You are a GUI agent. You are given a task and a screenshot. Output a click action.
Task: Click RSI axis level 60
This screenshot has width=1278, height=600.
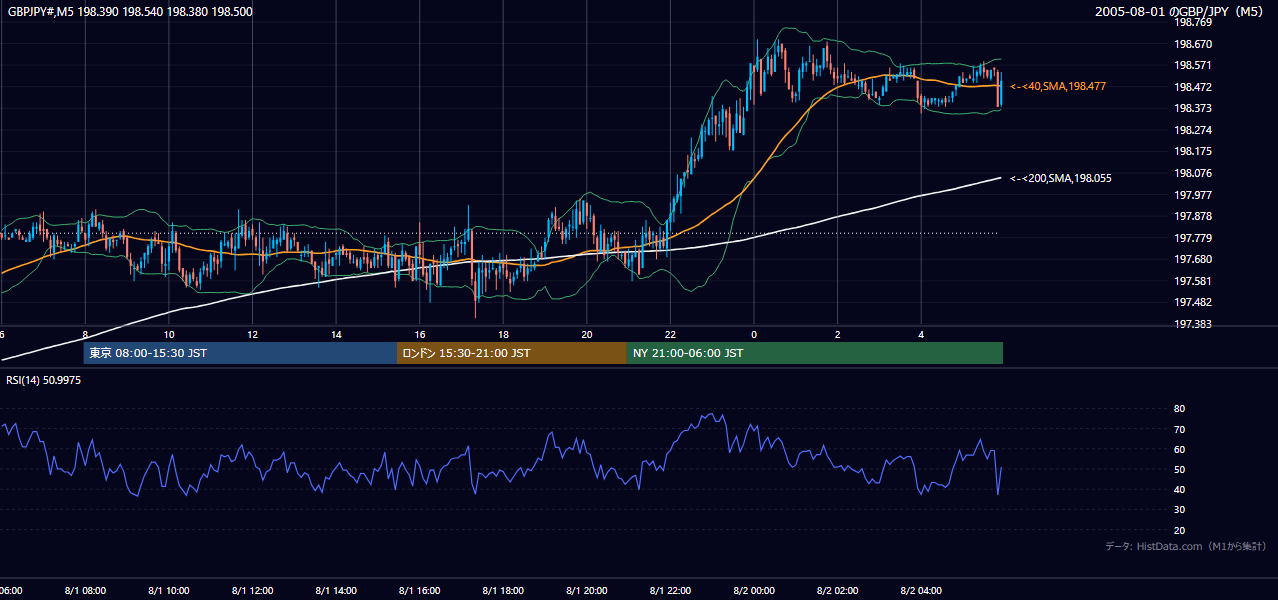click(1179, 449)
